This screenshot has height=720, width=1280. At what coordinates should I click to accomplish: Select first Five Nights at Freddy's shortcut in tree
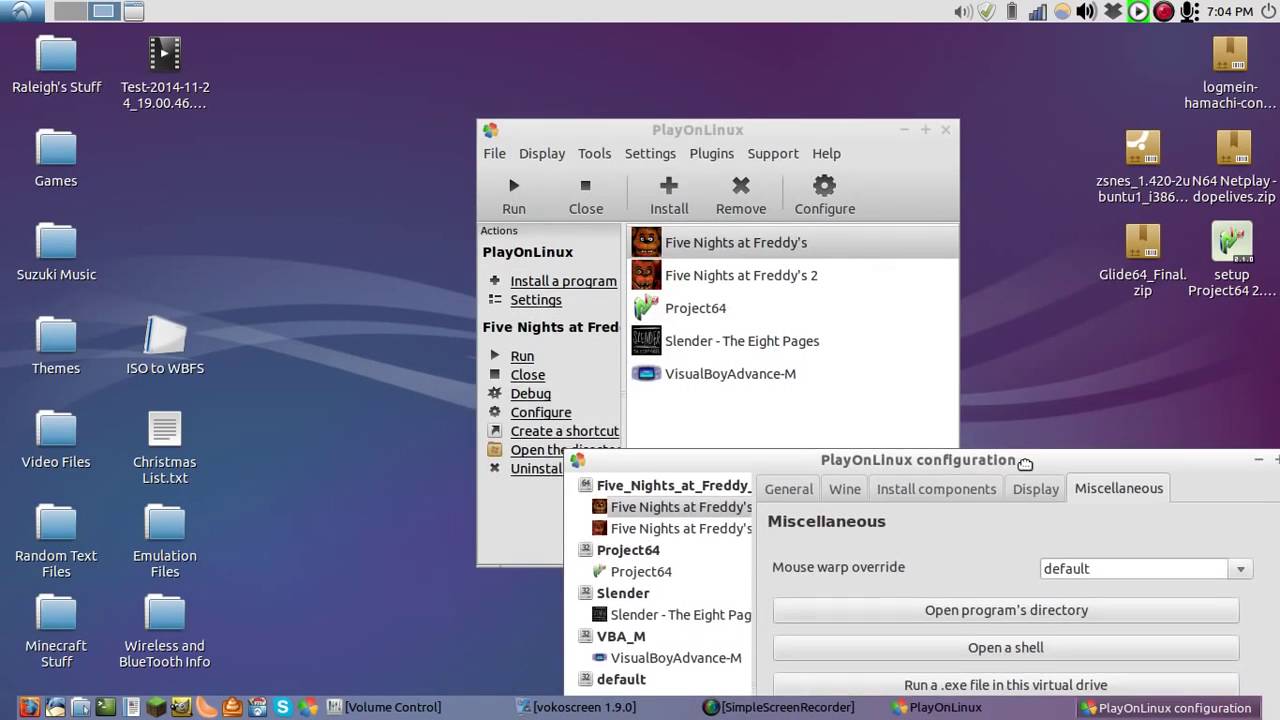(681, 507)
